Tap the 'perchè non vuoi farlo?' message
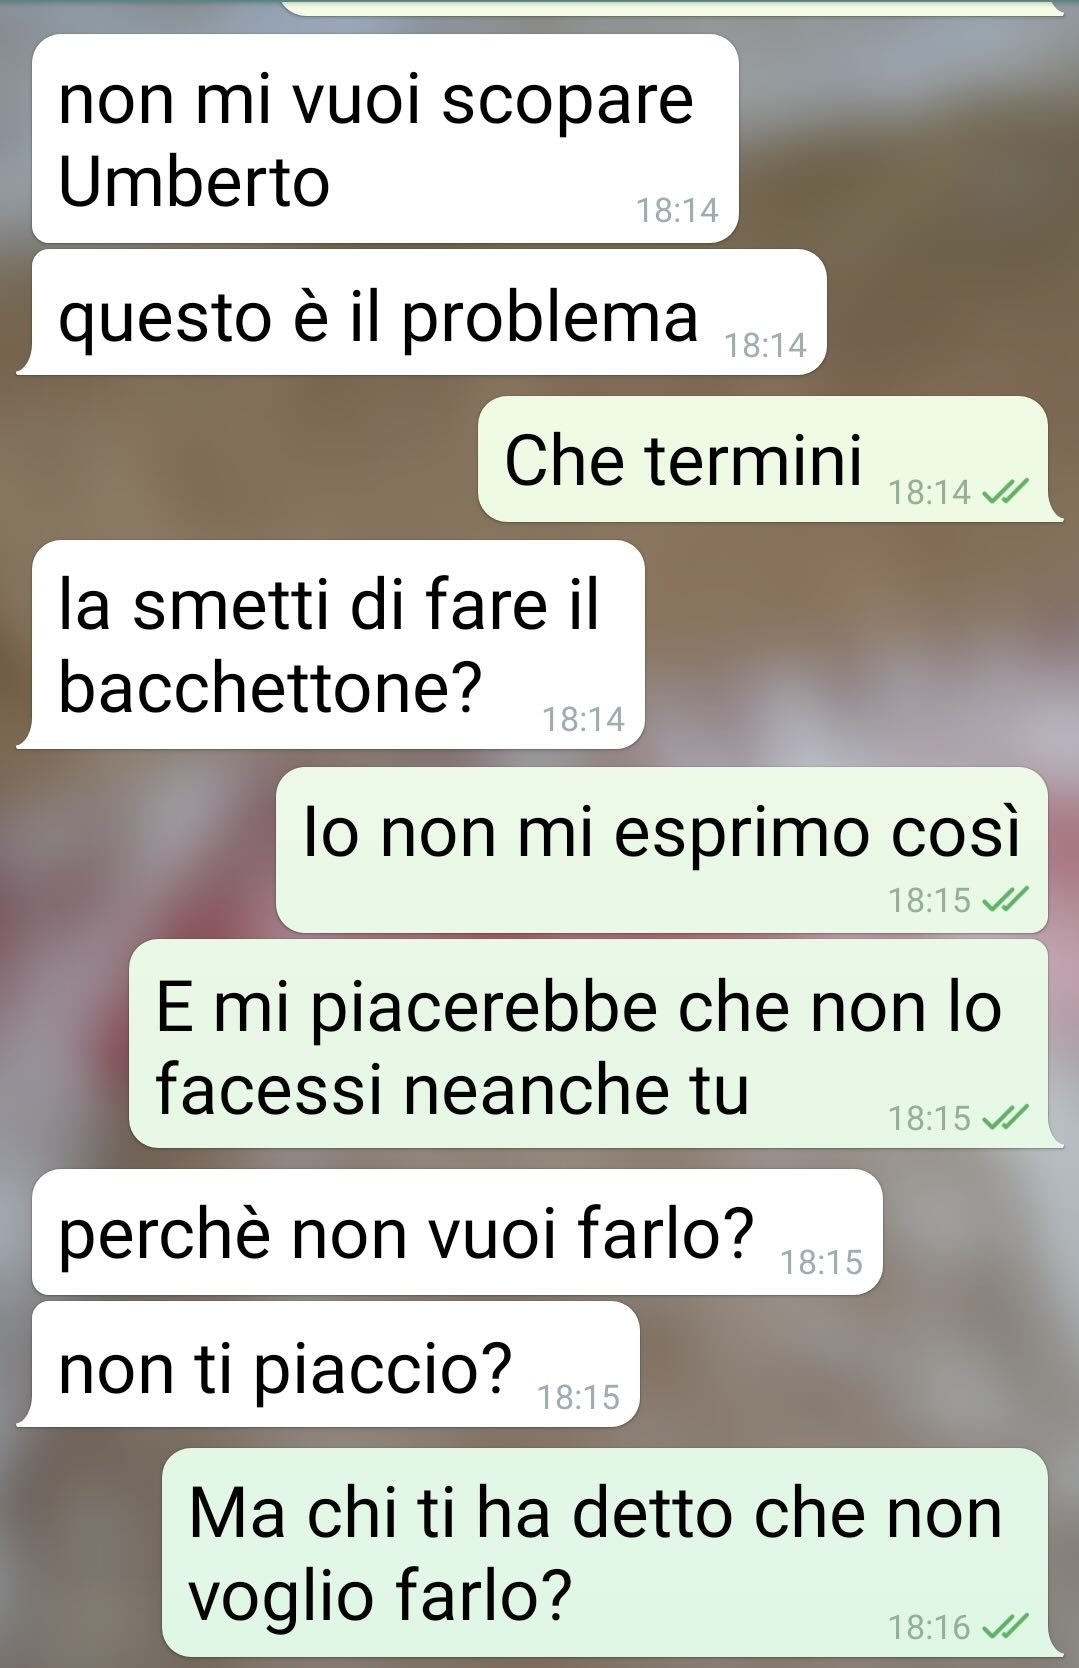The height and width of the screenshot is (1668, 1079). [x=457, y=1232]
